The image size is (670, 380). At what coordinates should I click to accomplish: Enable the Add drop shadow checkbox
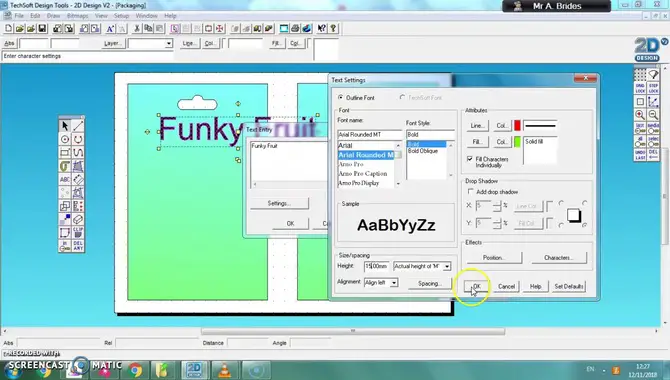(470, 191)
